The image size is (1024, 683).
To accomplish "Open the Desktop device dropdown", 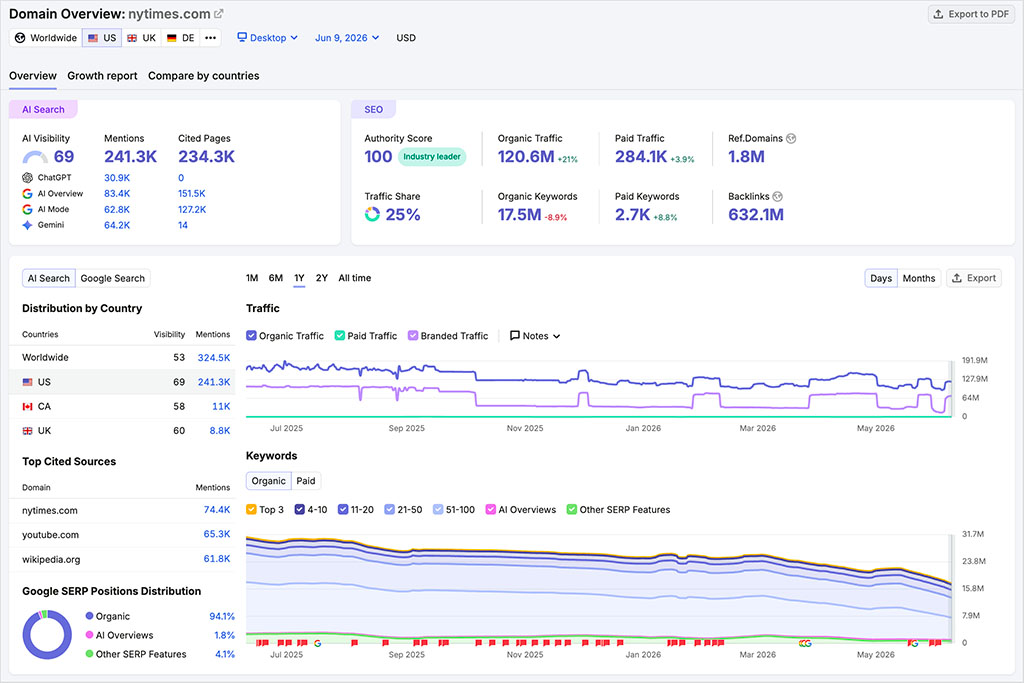I will (267, 38).
